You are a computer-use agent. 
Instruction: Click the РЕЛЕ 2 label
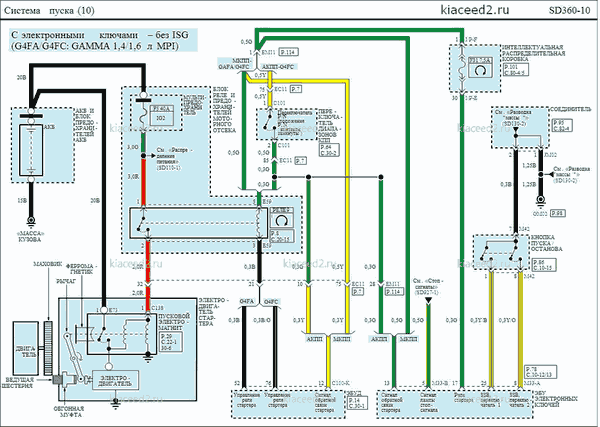pyautogui.click(x=282, y=210)
